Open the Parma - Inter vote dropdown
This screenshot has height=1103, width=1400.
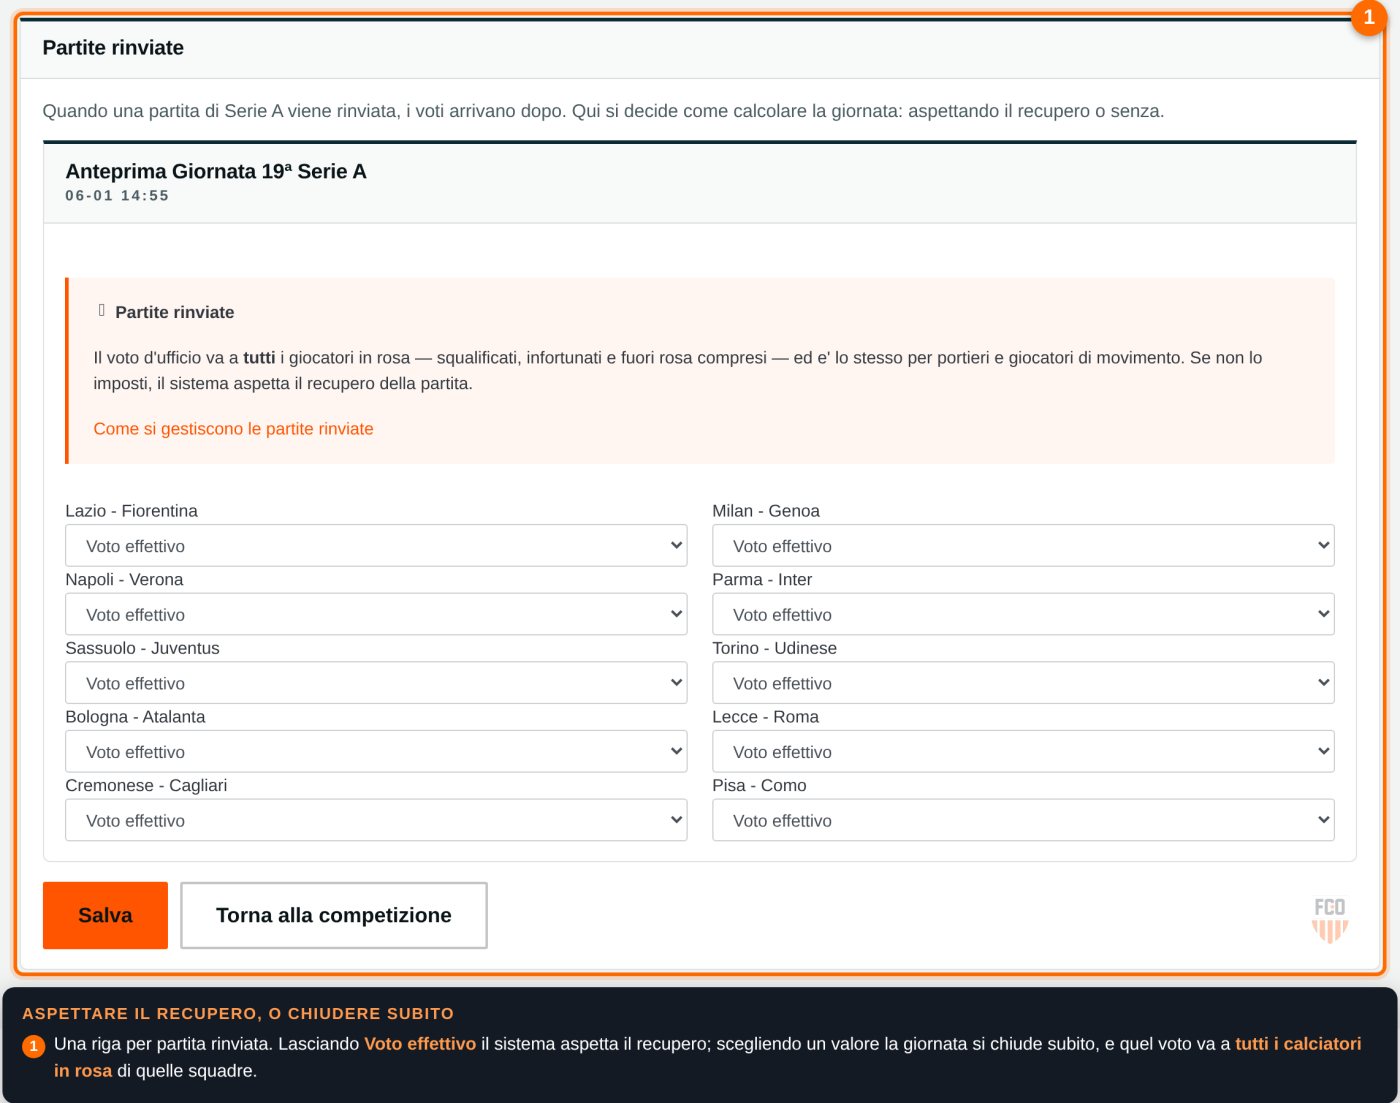pos(1023,614)
